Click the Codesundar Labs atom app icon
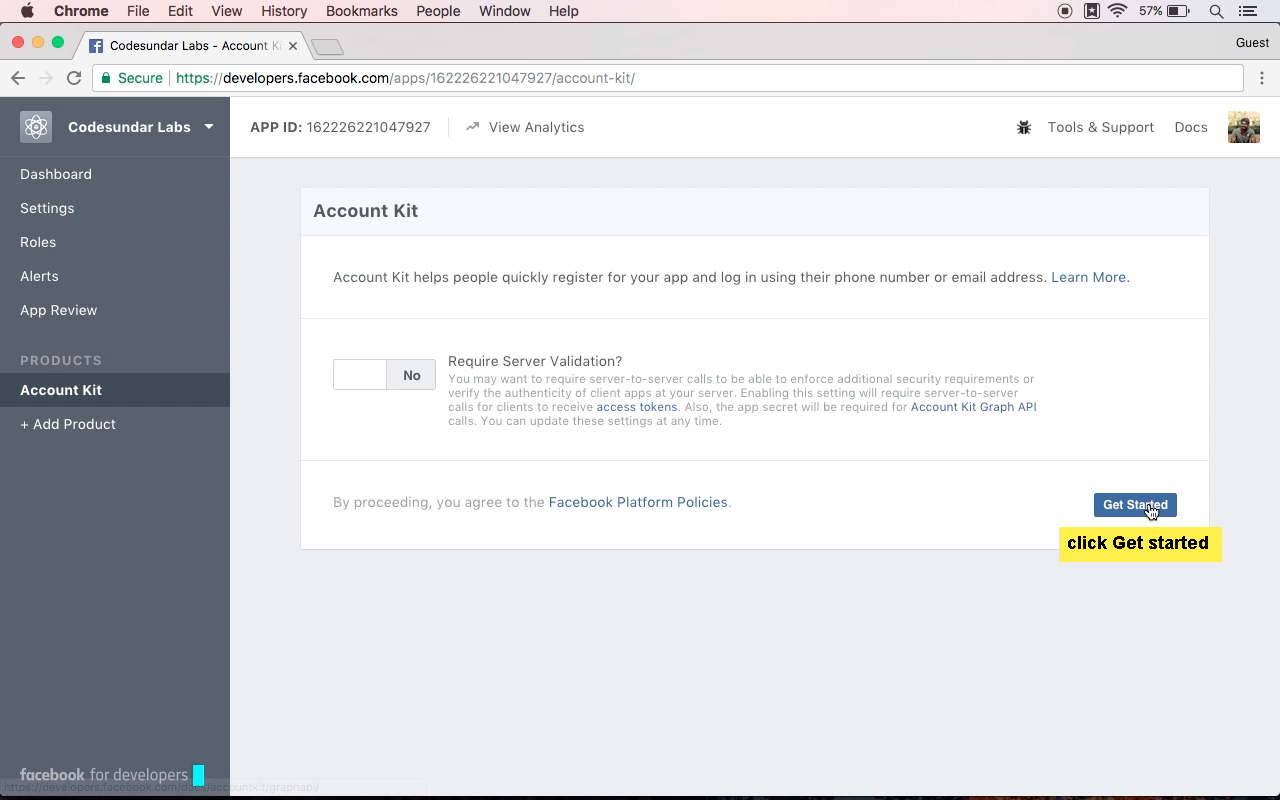Viewport: 1280px width, 800px height. click(x=36, y=127)
